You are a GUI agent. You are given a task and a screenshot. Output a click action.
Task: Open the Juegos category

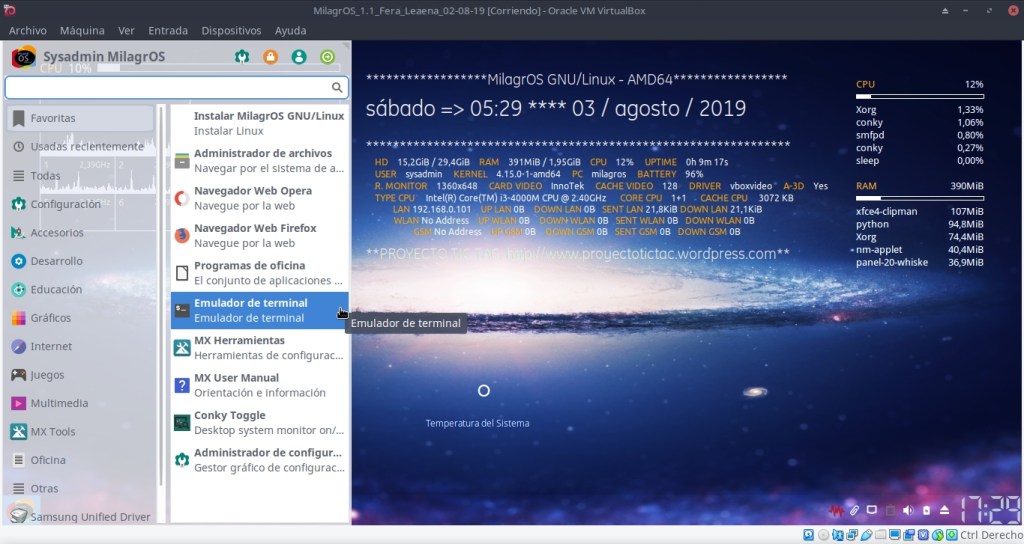81,375
